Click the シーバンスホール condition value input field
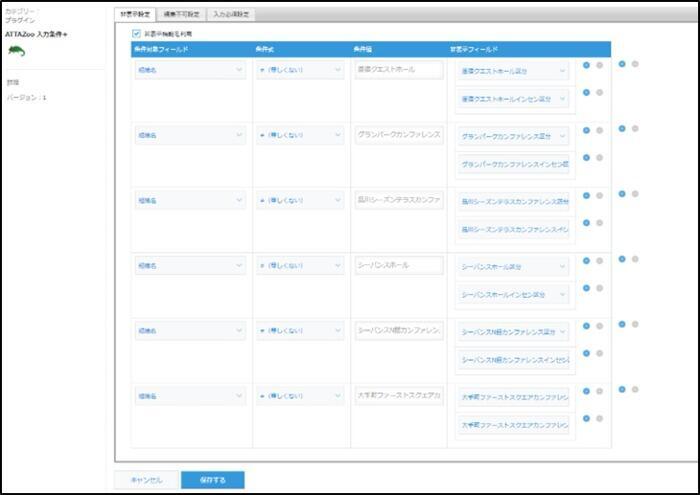 click(x=398, y=266)
